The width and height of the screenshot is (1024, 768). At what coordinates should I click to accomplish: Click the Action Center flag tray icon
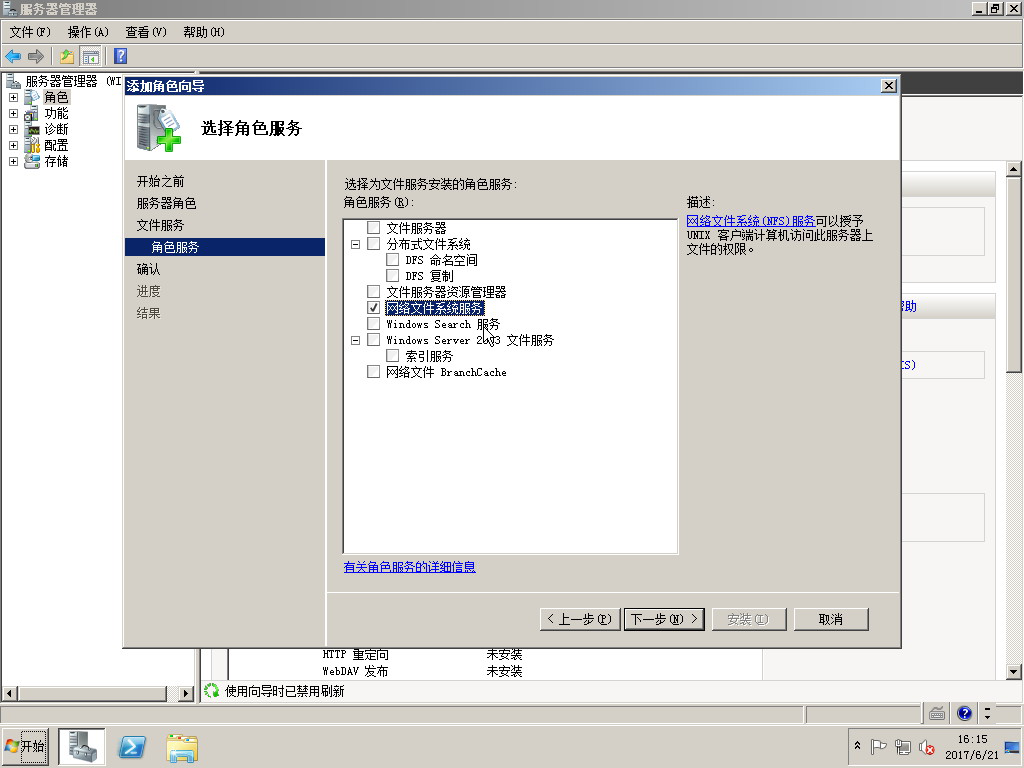pos(879,747)
